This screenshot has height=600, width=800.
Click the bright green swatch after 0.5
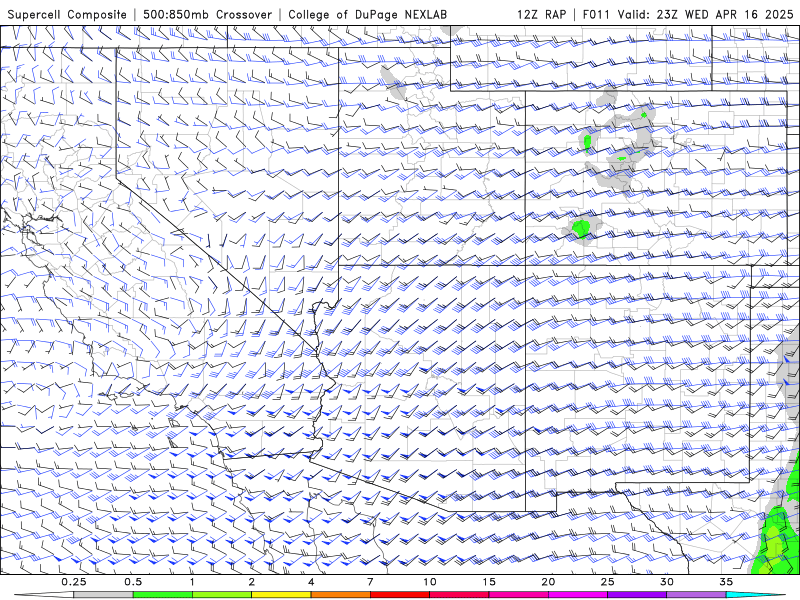[x=162, y=595]
